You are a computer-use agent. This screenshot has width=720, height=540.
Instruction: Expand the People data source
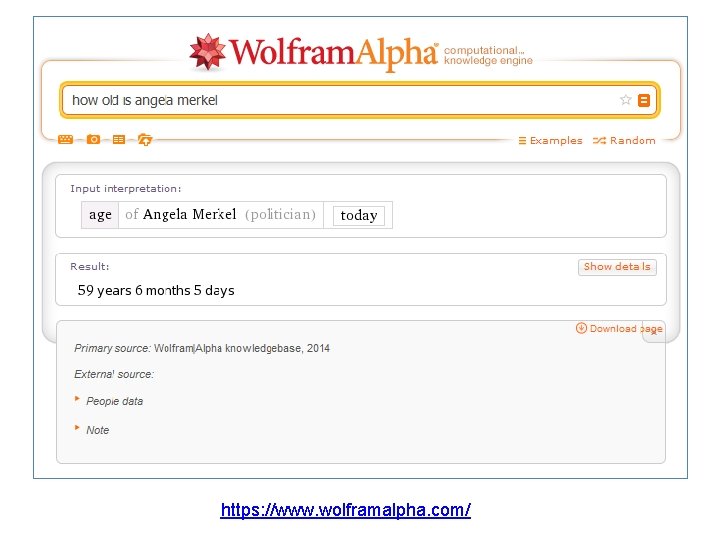114,401
